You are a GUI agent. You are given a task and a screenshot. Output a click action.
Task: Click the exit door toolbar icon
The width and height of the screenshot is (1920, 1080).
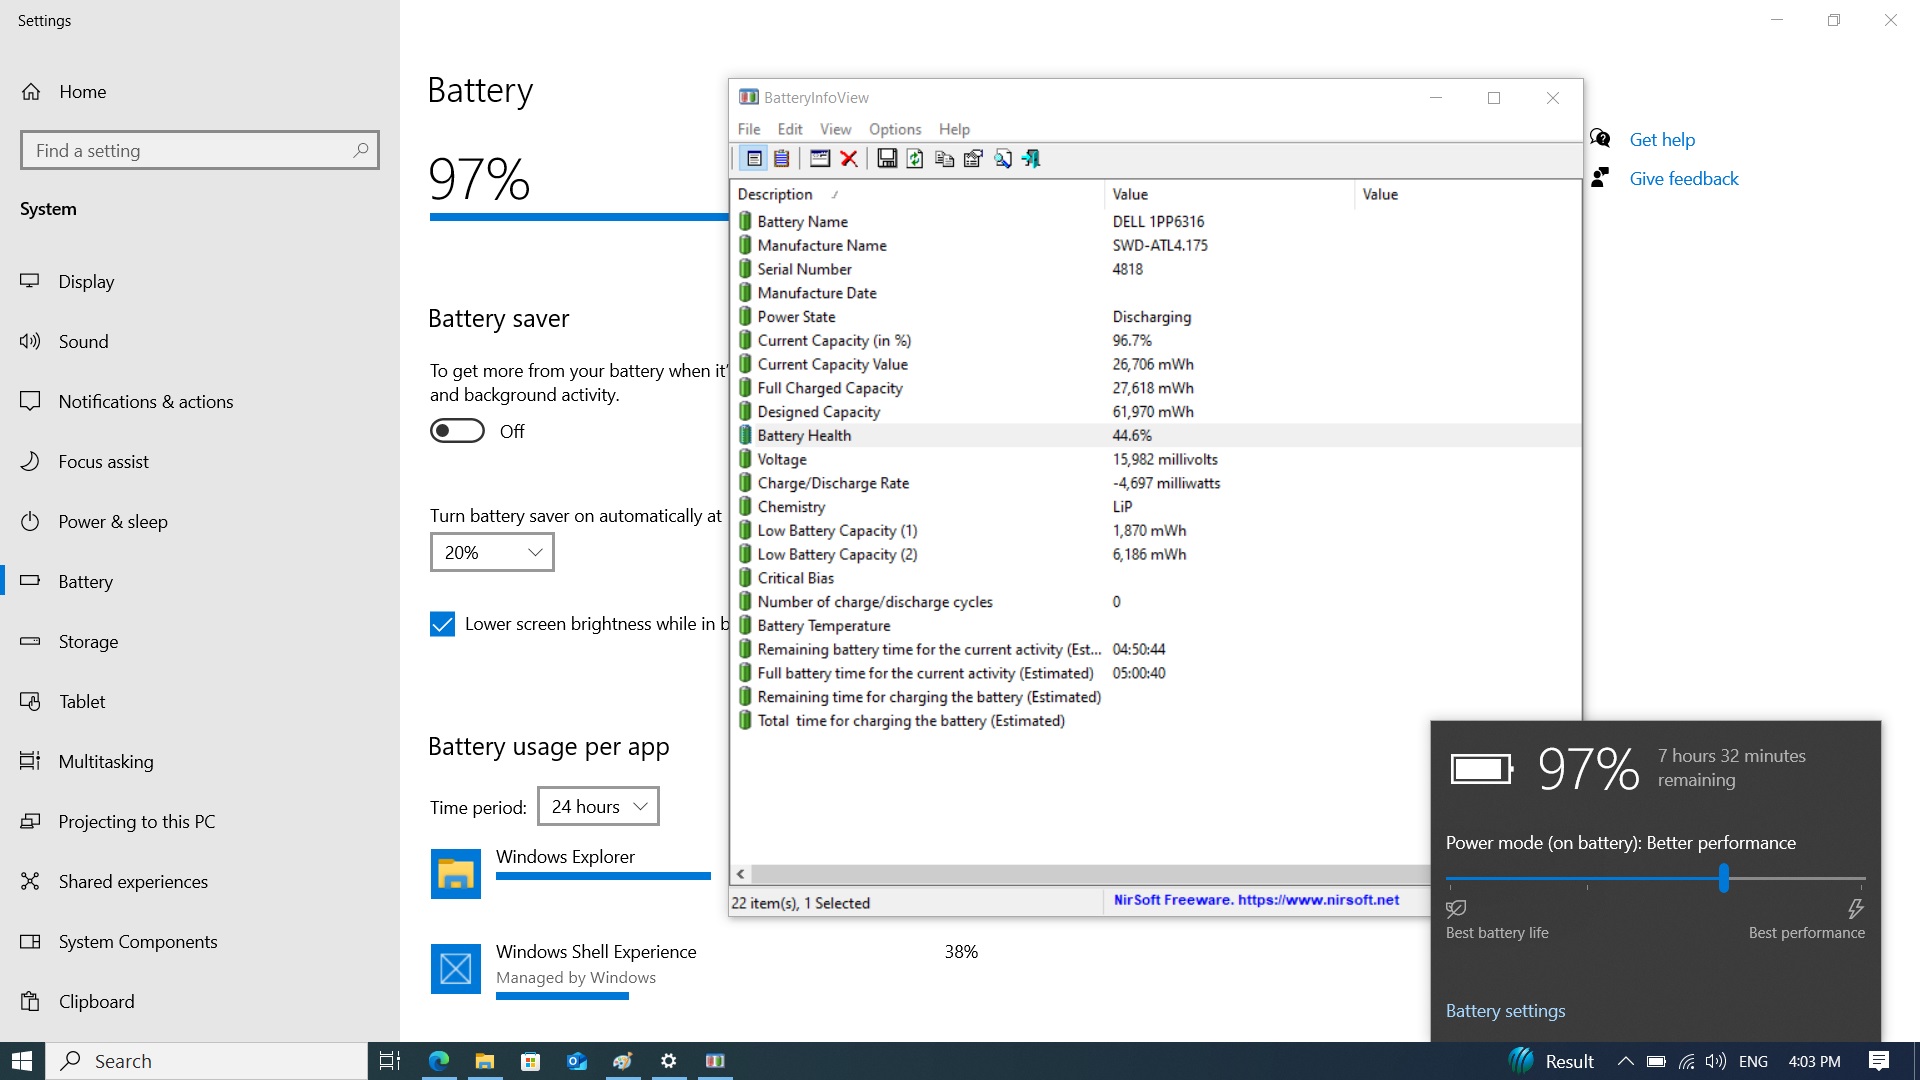tap(1031, 158)
